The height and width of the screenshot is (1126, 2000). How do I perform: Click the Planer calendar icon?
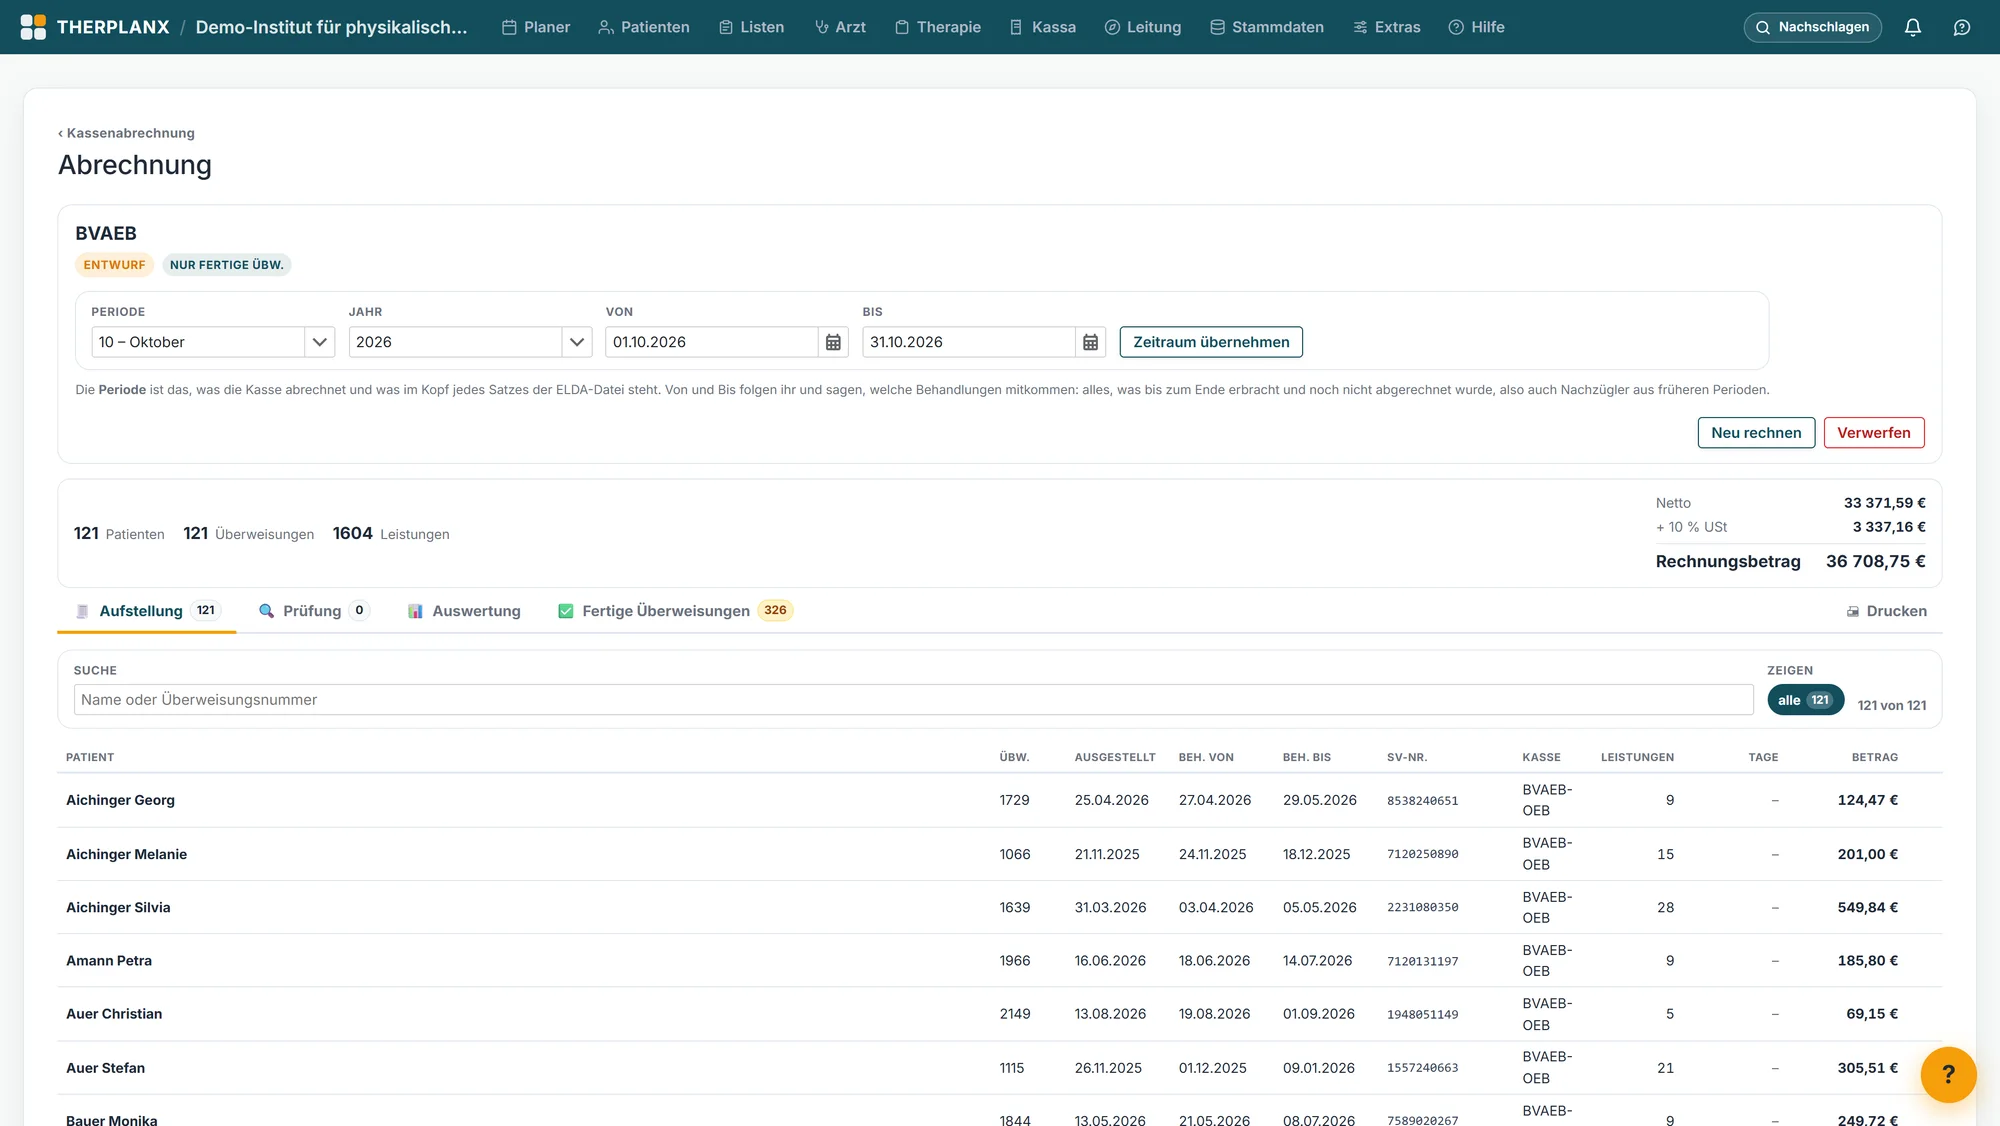click(x=509, y=27)
